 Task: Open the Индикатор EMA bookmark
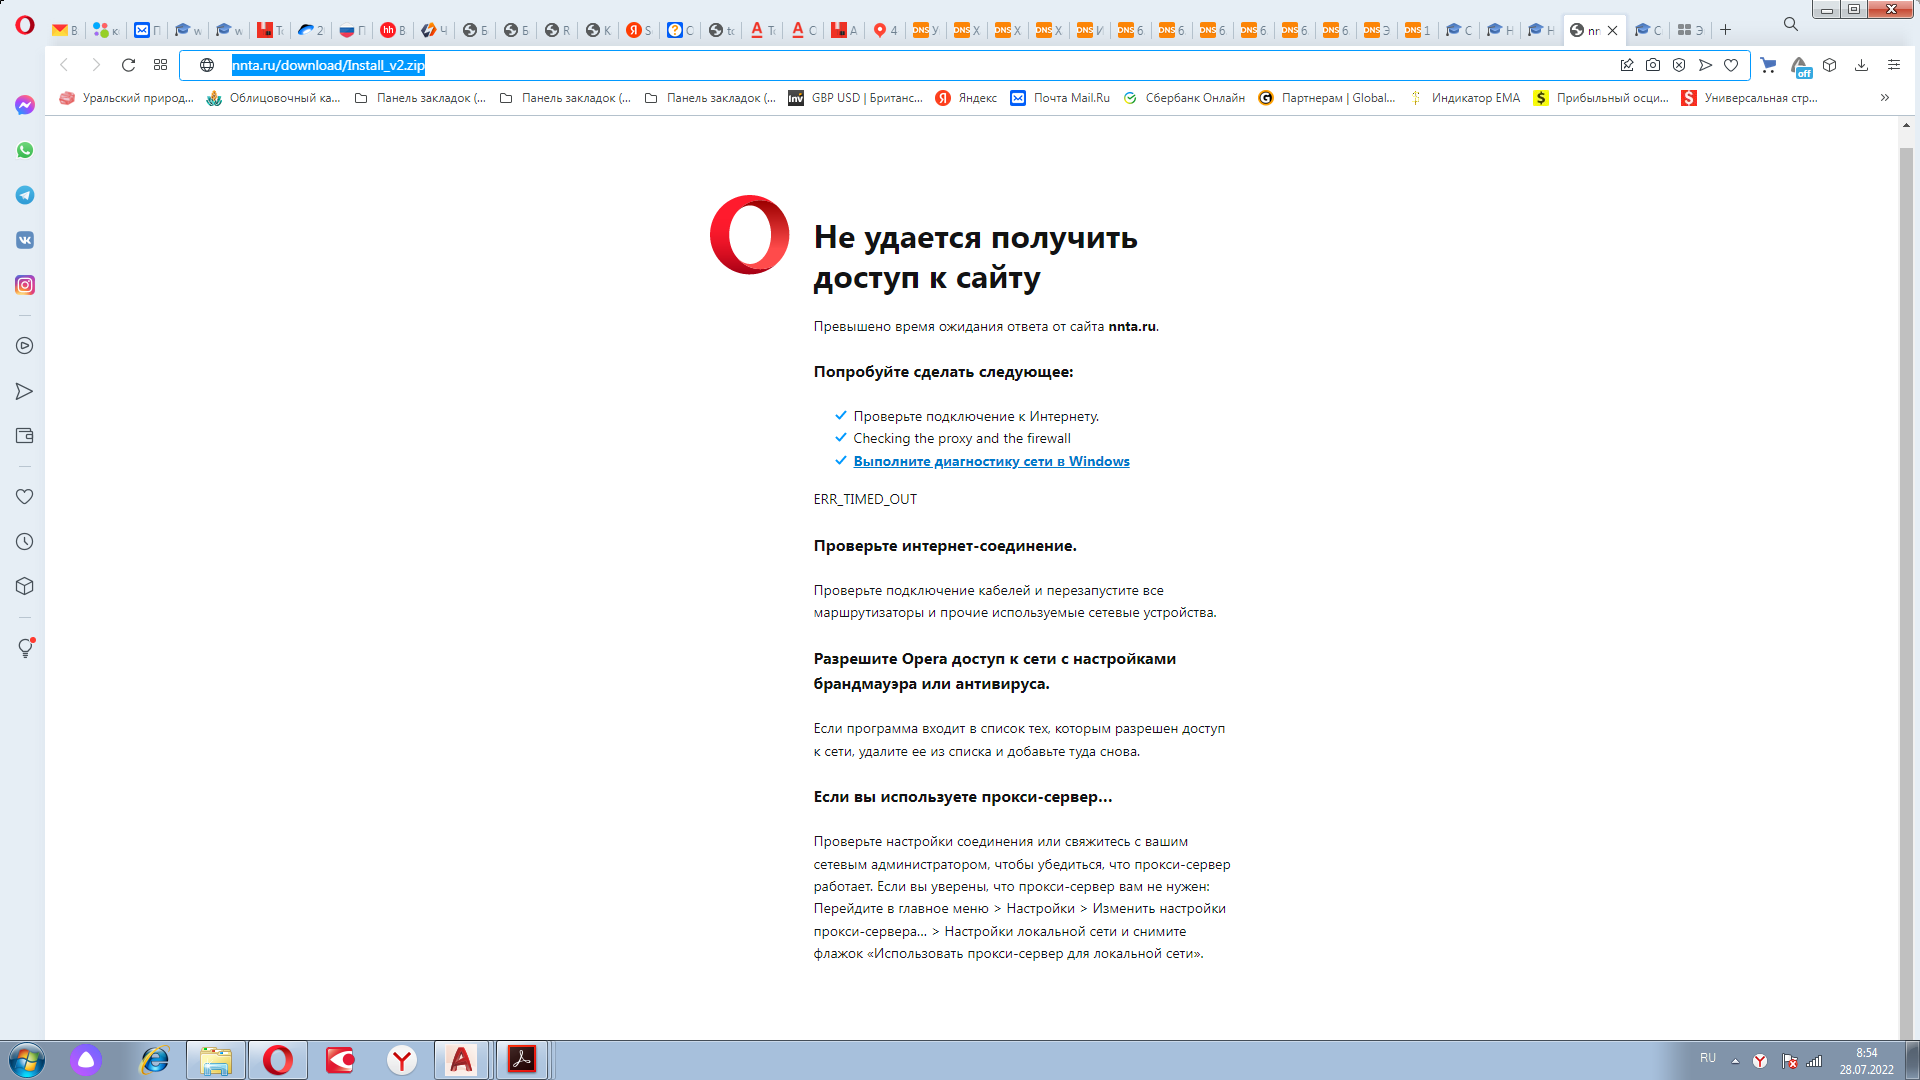click(x=1464, y=98)
